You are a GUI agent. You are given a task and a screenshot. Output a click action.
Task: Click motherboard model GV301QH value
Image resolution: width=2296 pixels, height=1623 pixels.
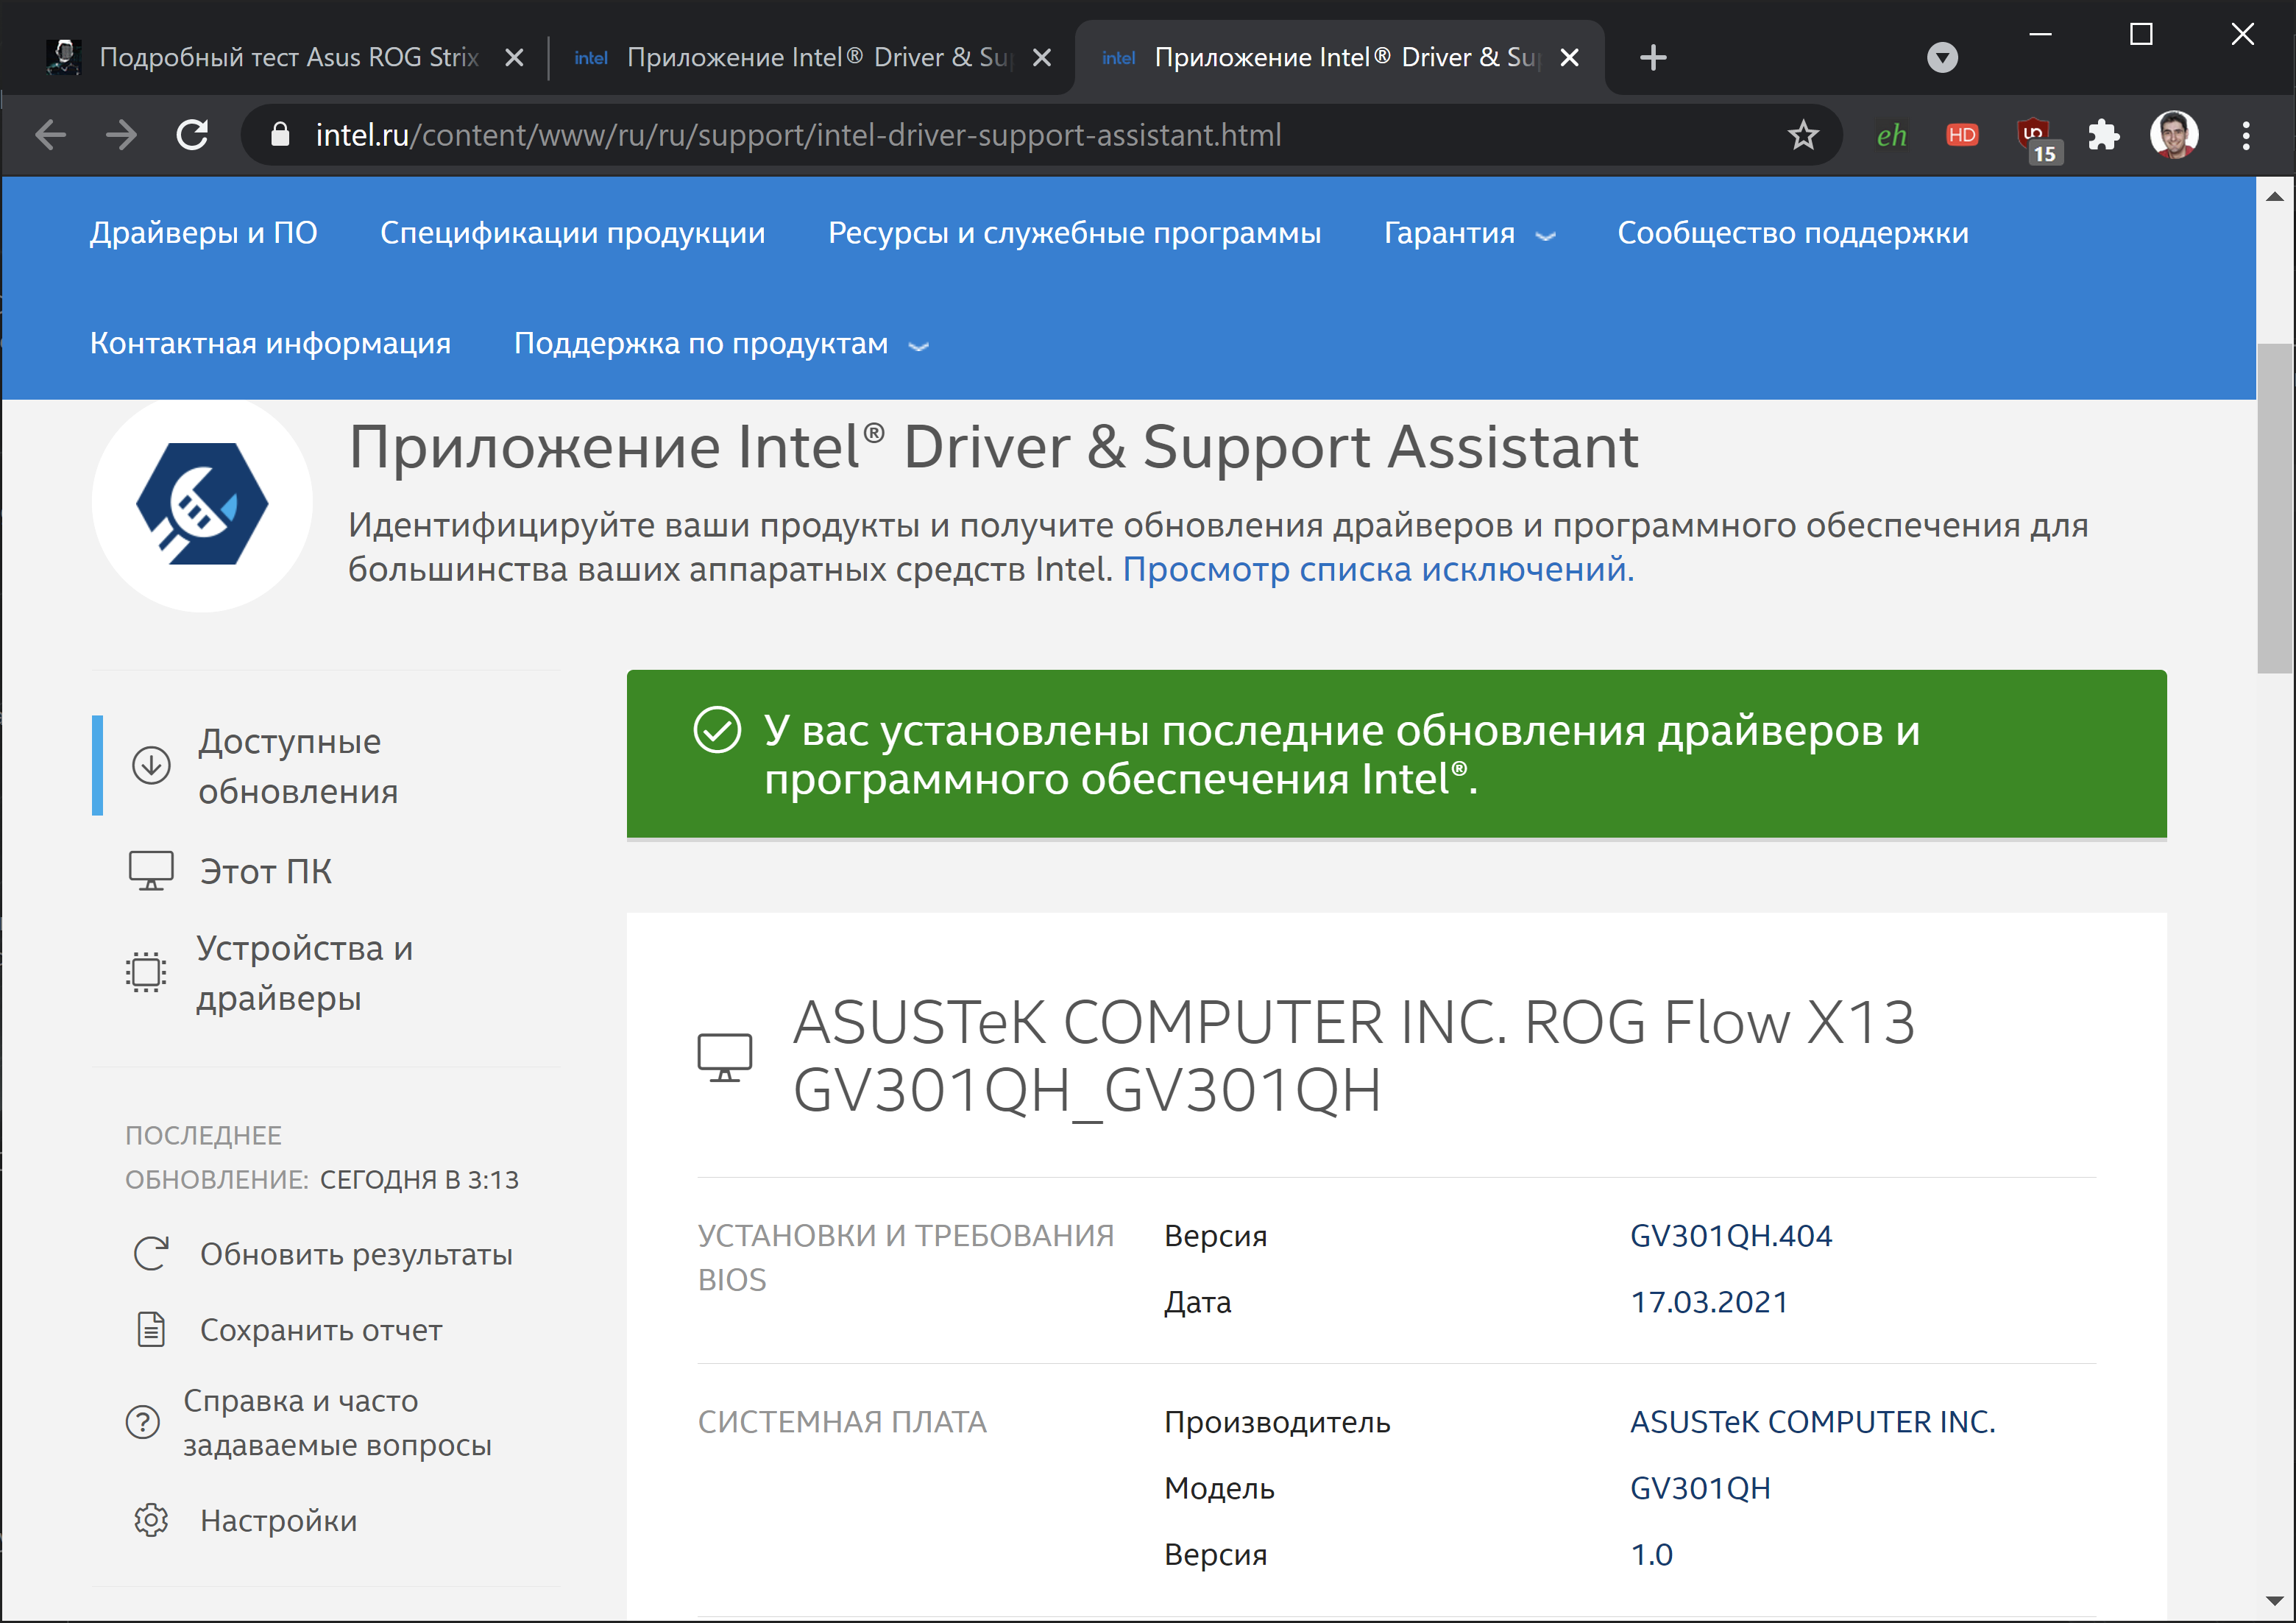point(1700,1488)
